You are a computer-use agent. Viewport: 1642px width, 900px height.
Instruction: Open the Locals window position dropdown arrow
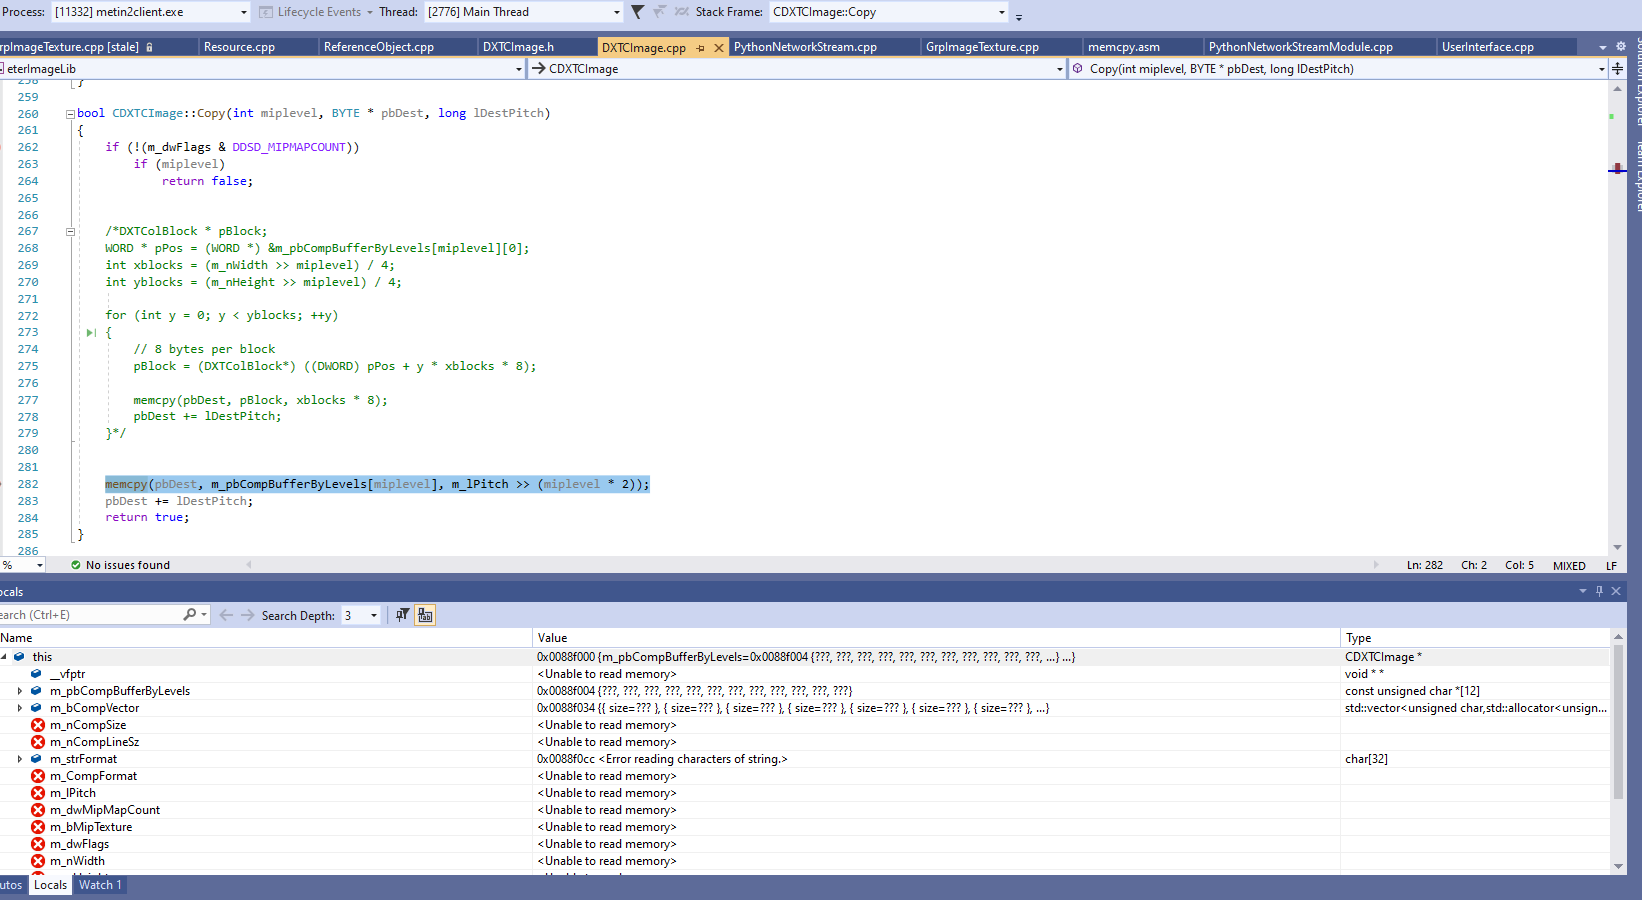point(1583,591)
